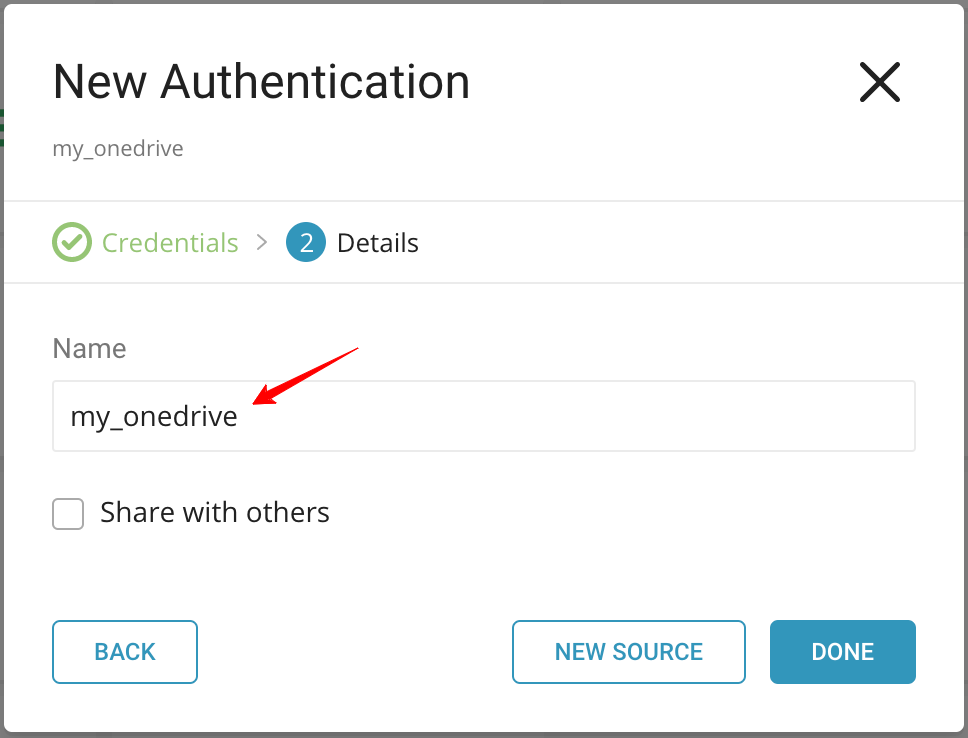Click the NEW SOURCE button
This screenshot has height=738, width=968.
(x=628, y=652)
